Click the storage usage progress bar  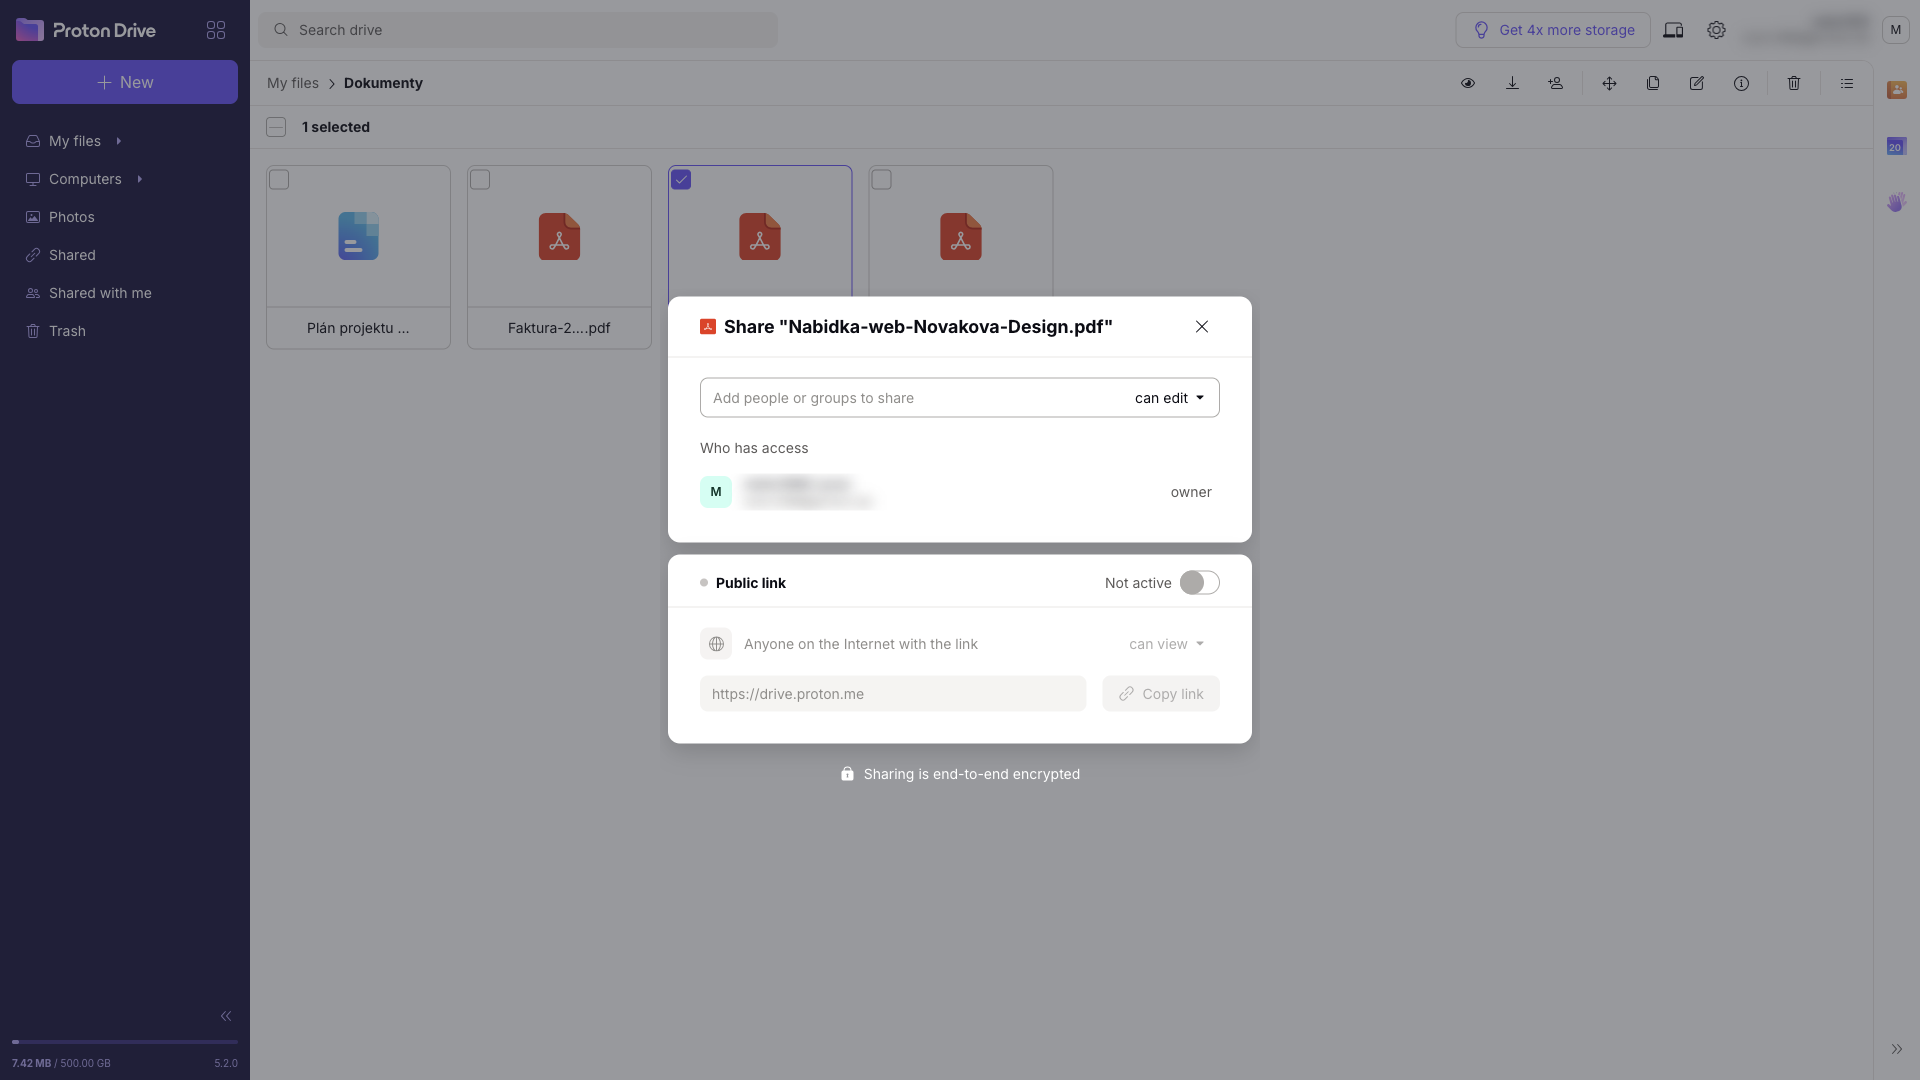coord(125,1042)
